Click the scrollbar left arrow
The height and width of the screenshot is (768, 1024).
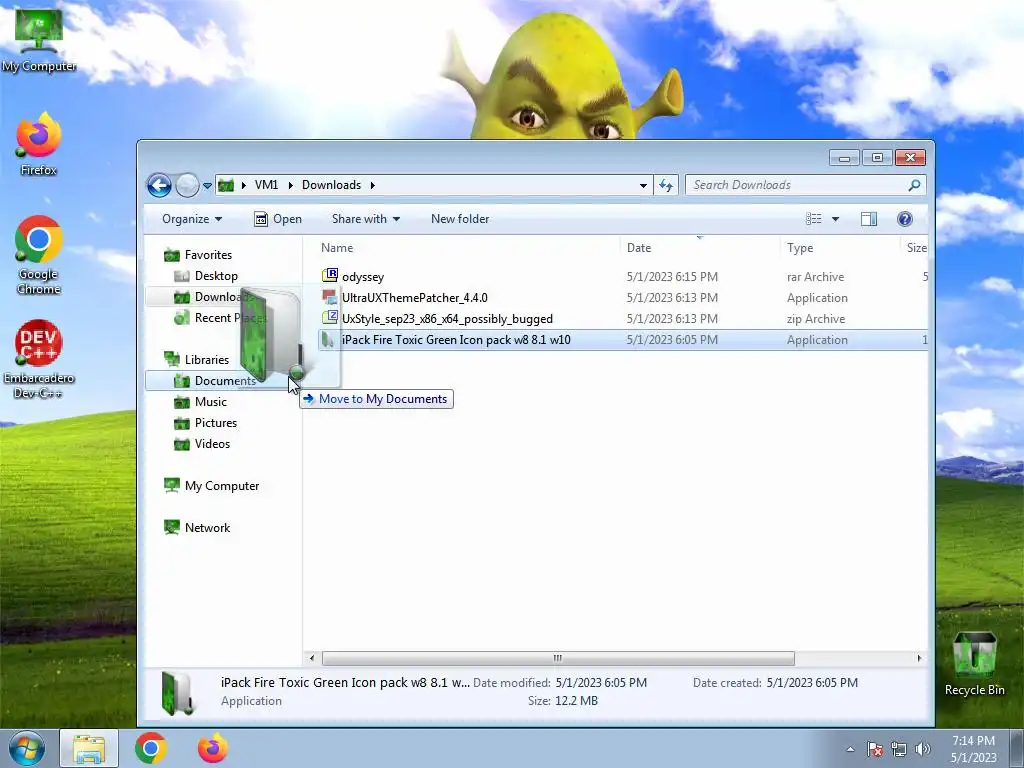tap(312, 658)
